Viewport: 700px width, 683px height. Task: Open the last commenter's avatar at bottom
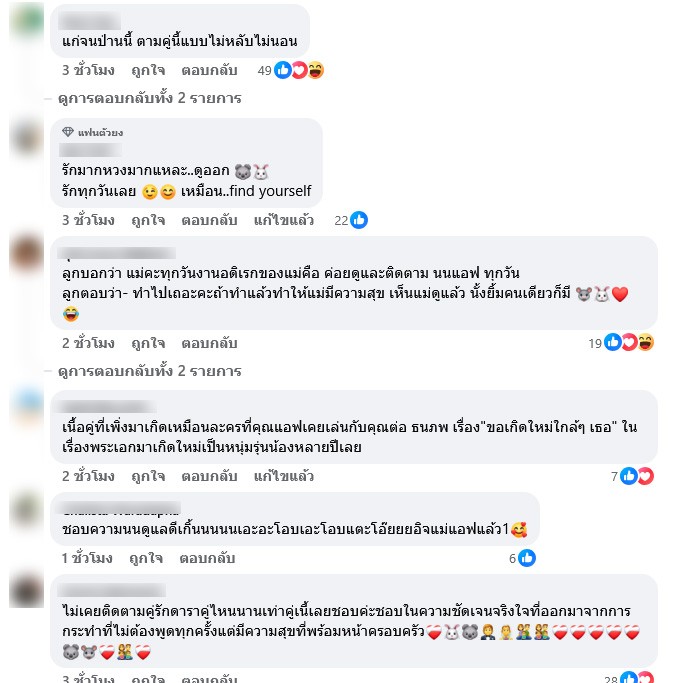click(x=27, y=590)
